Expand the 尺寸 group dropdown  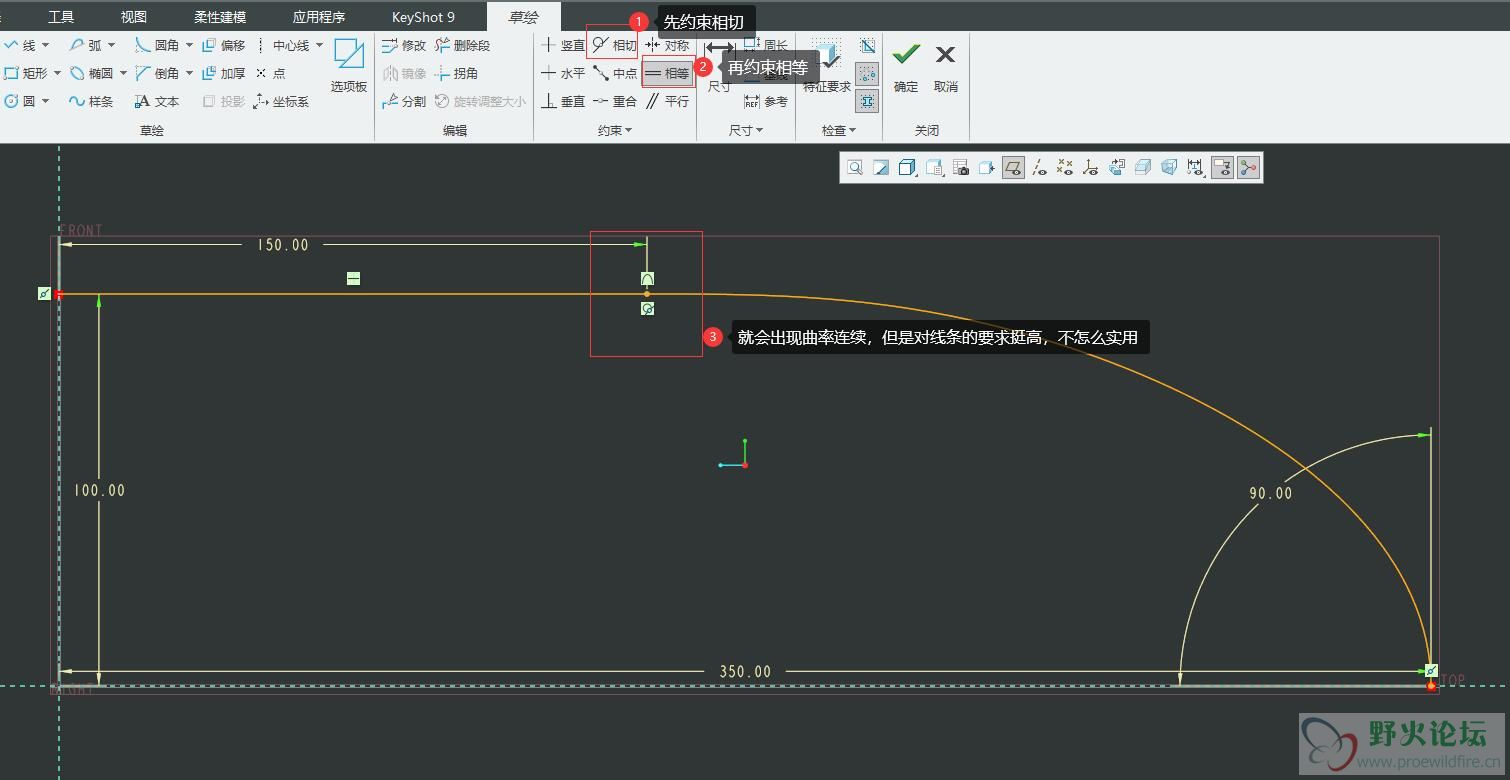[746, 130]
